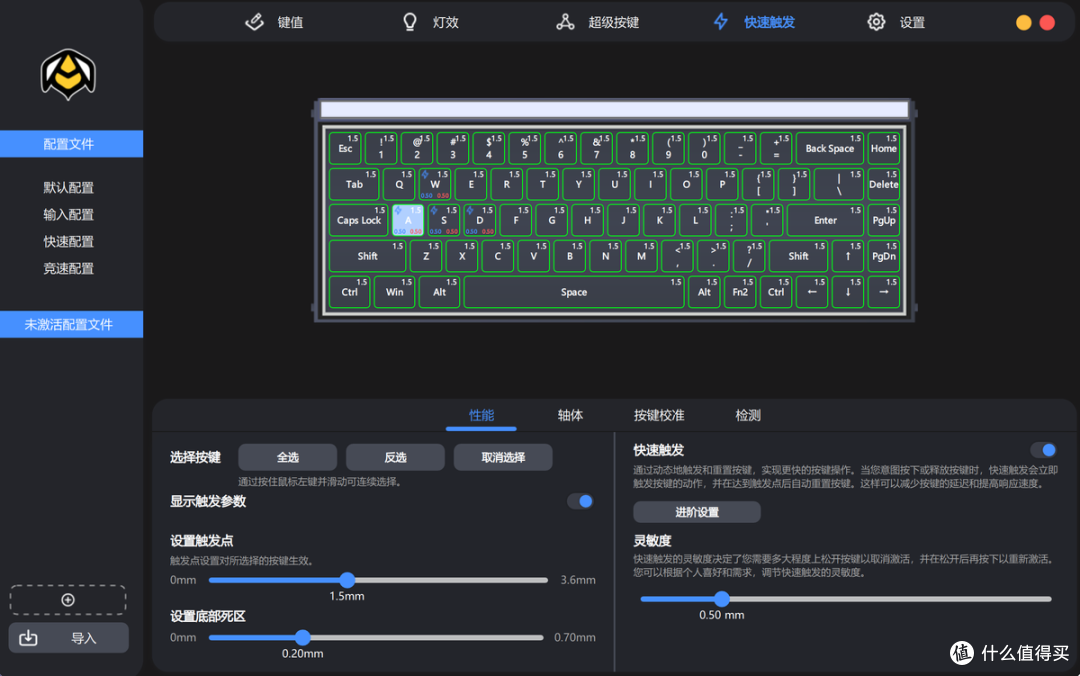Click the 什么值得买 watermark icon
Screen dimensions: 1080x676
coord(961,650)
